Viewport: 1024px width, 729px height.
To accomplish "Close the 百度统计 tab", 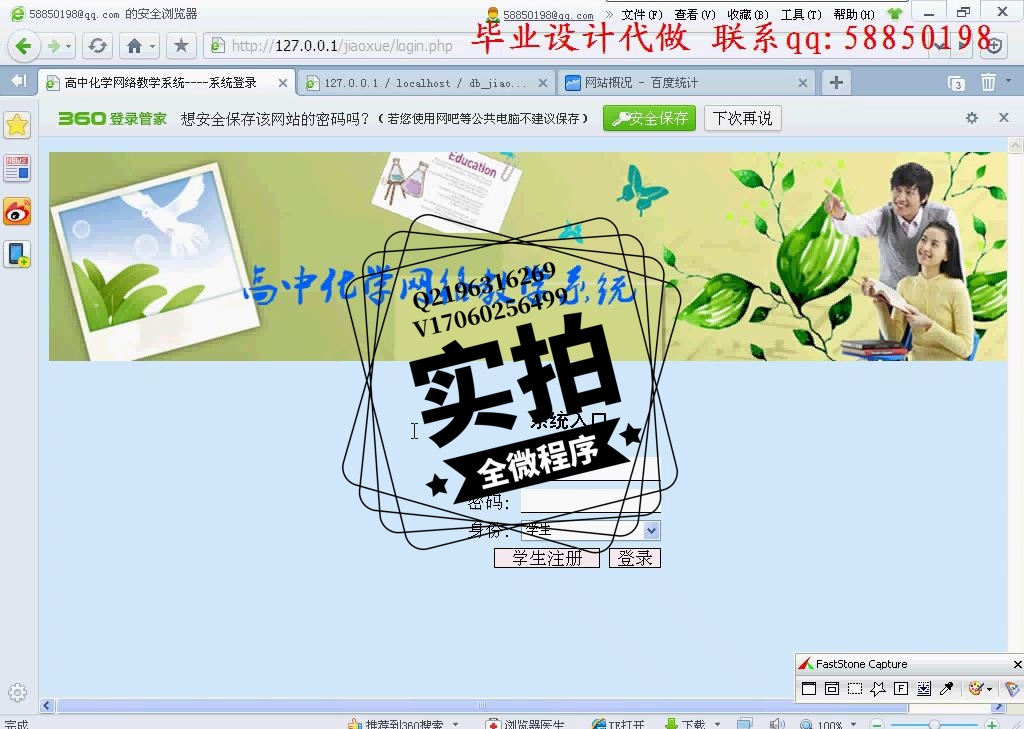I will 803,83.
